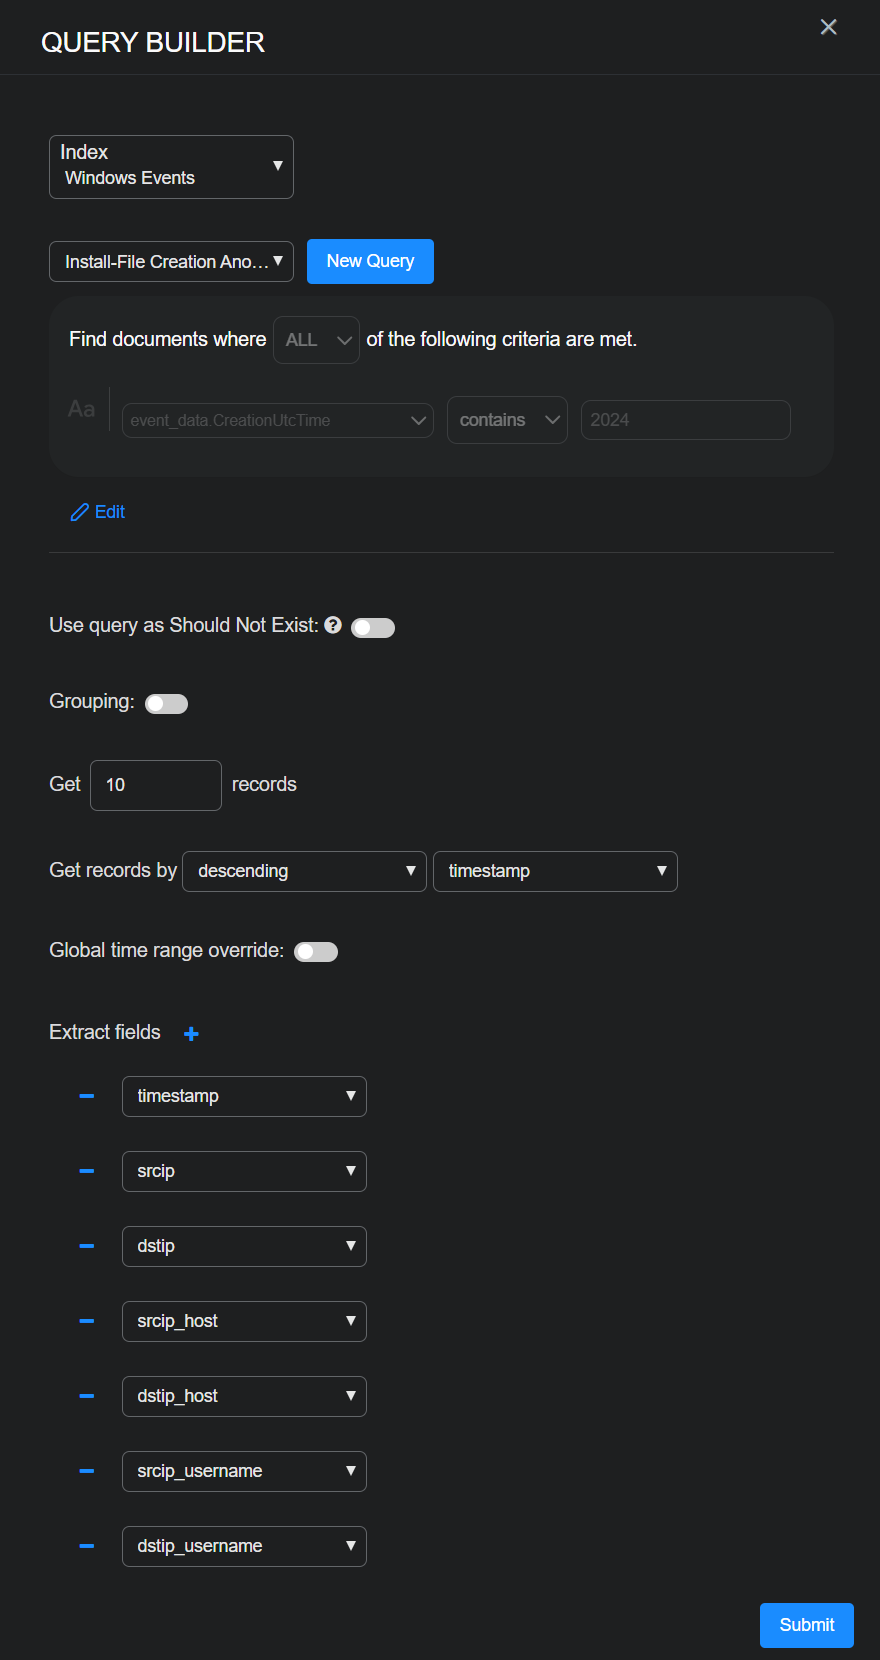Remove the dstip_host extract field

pos(87,1396)
